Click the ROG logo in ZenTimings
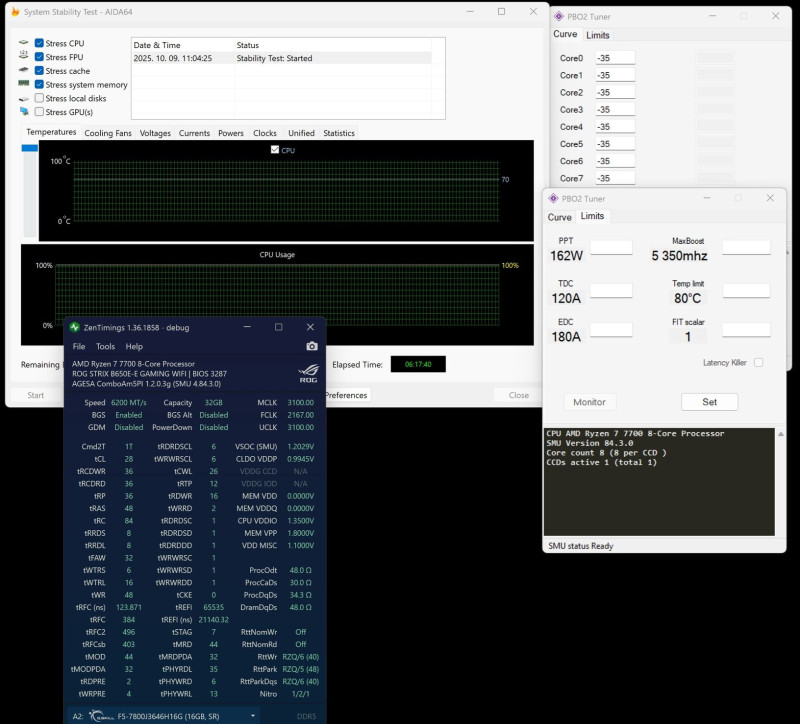Image resolution: width=800 pixels, height=724 pixels. pyautogui.click(x=308, y=373)
